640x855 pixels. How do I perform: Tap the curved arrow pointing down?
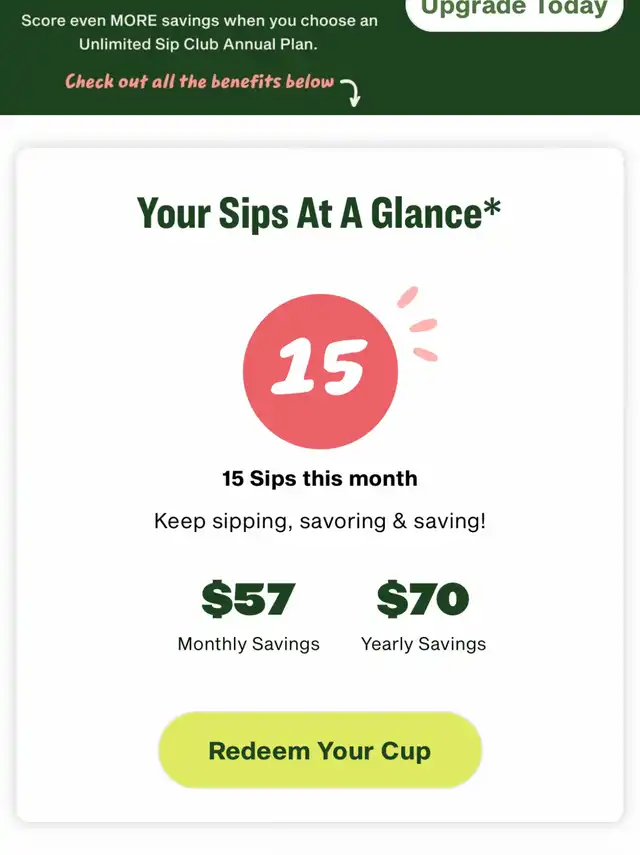pyautogui.click(x=350, y=91)
